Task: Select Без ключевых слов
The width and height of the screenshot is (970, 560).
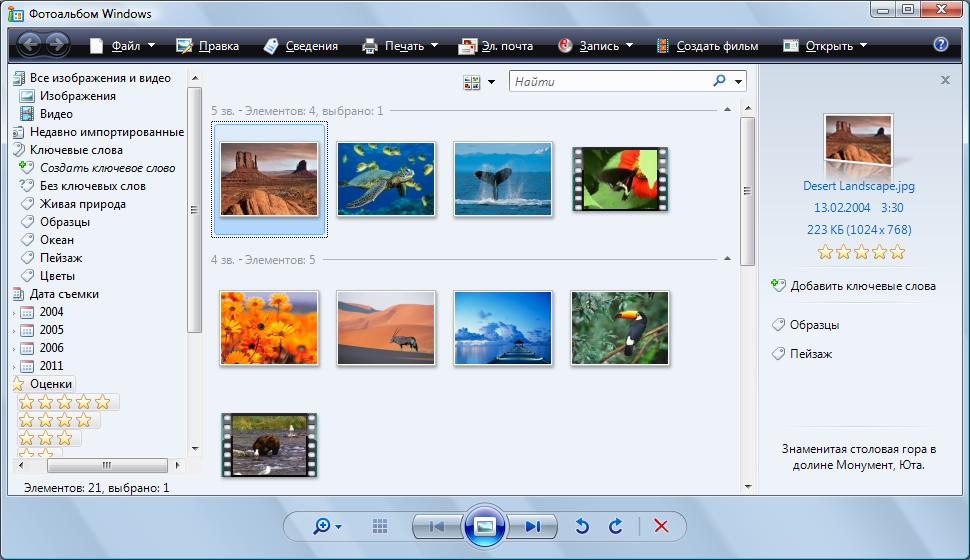Action: pos(92,186)
